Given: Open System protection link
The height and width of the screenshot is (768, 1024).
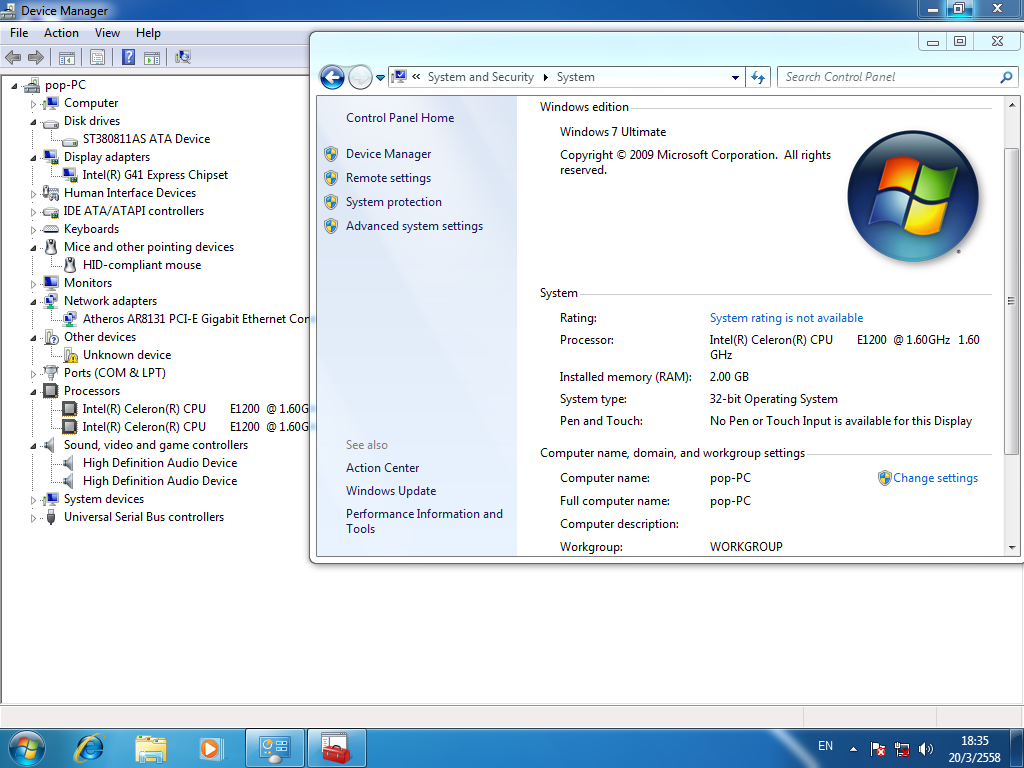Looking at the screenshot, I should coord(394,202).
